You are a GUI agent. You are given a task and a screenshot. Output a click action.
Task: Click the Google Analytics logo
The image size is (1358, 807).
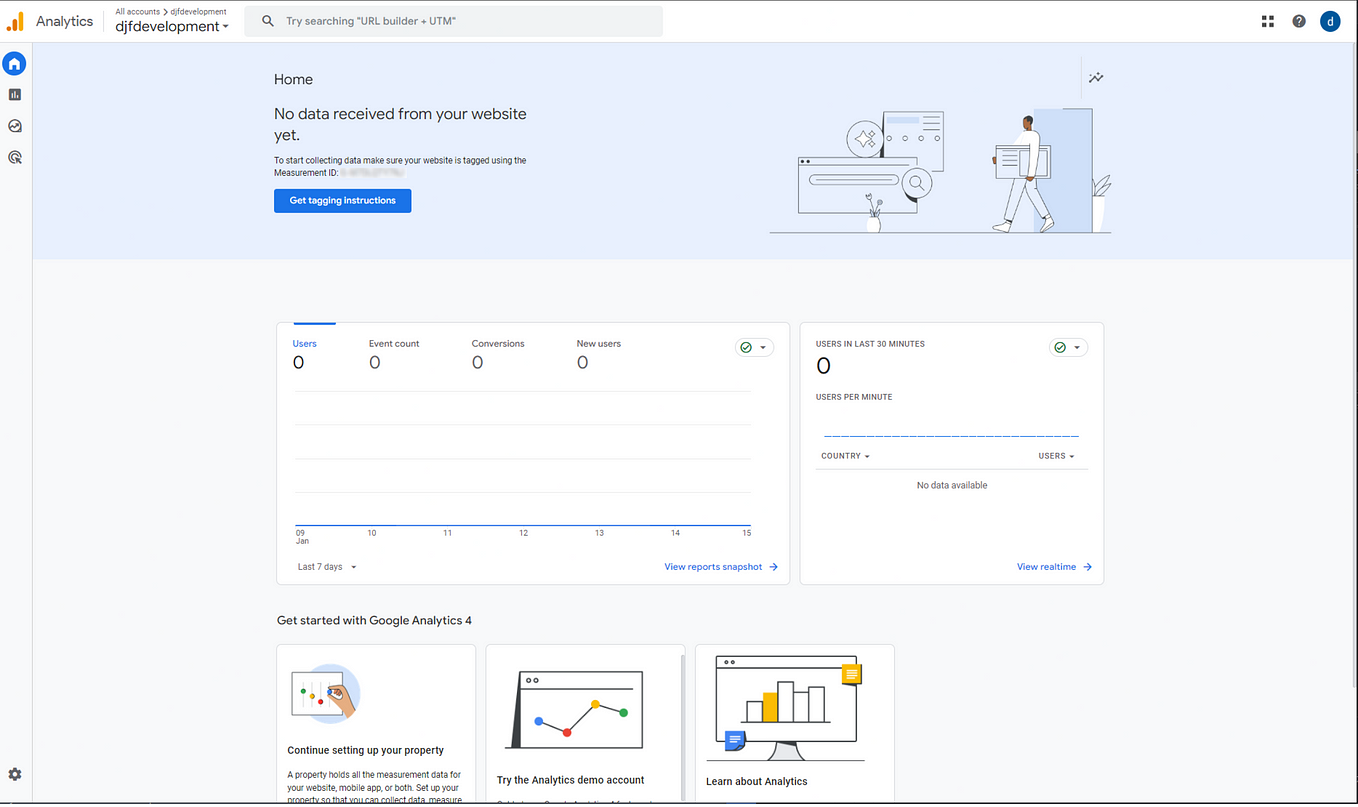coord(15,21)
